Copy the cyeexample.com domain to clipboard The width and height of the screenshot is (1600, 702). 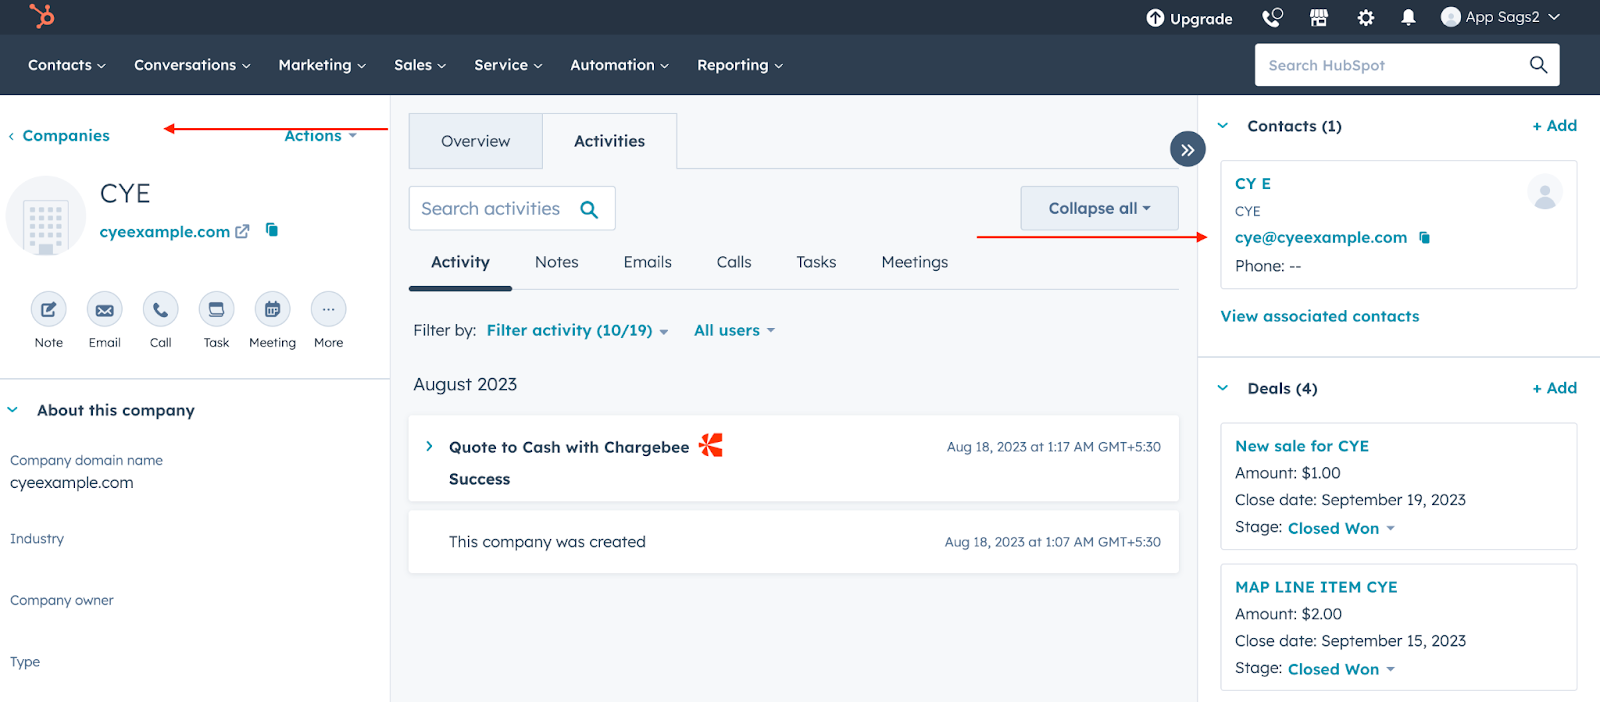[272, 230]
